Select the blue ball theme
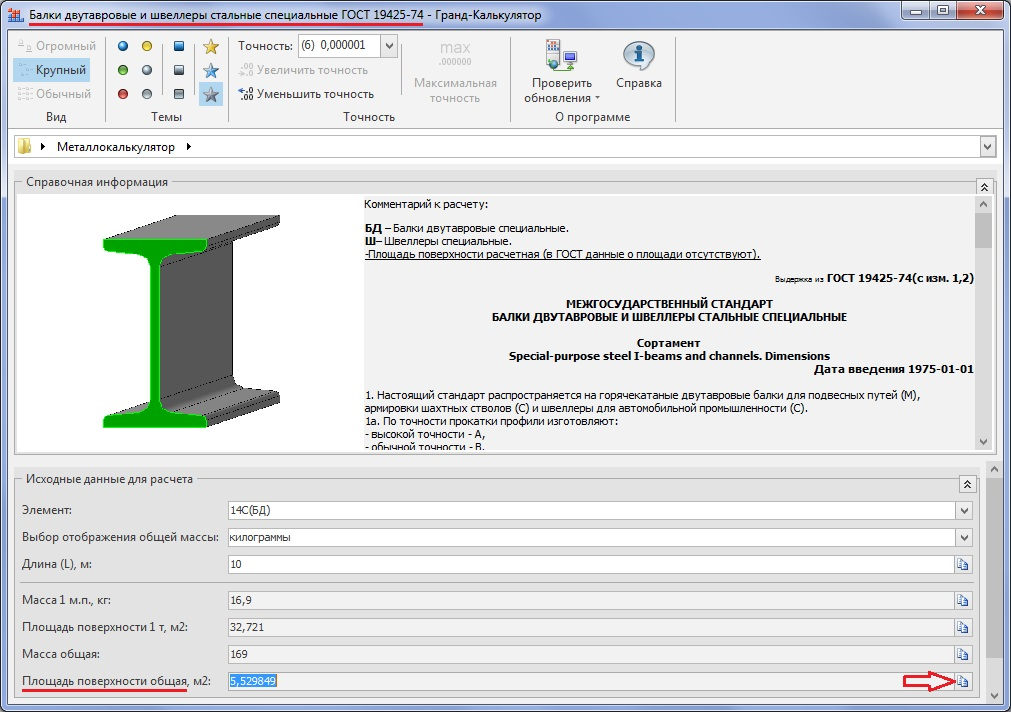The width and height of the screenshot is (1011, 712). pyautogui.click(x=123, y=46)
